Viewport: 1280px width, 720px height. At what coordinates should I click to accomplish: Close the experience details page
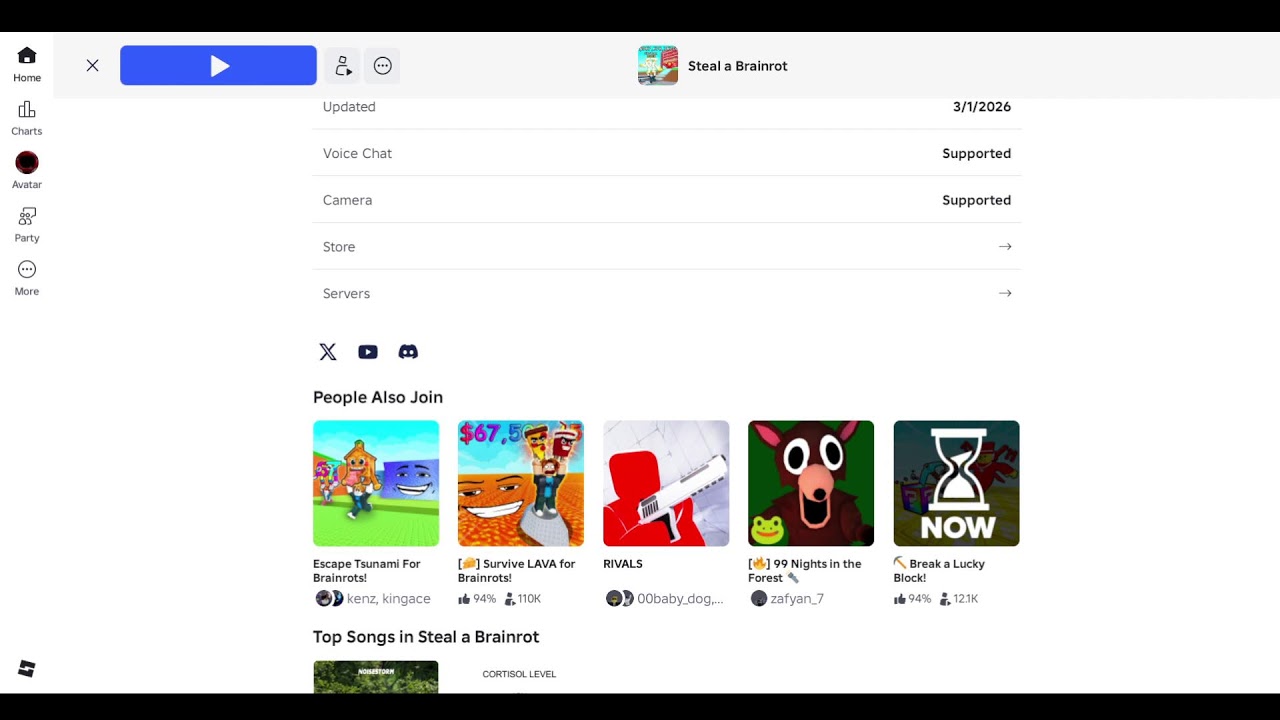click(x=92, y=66)
